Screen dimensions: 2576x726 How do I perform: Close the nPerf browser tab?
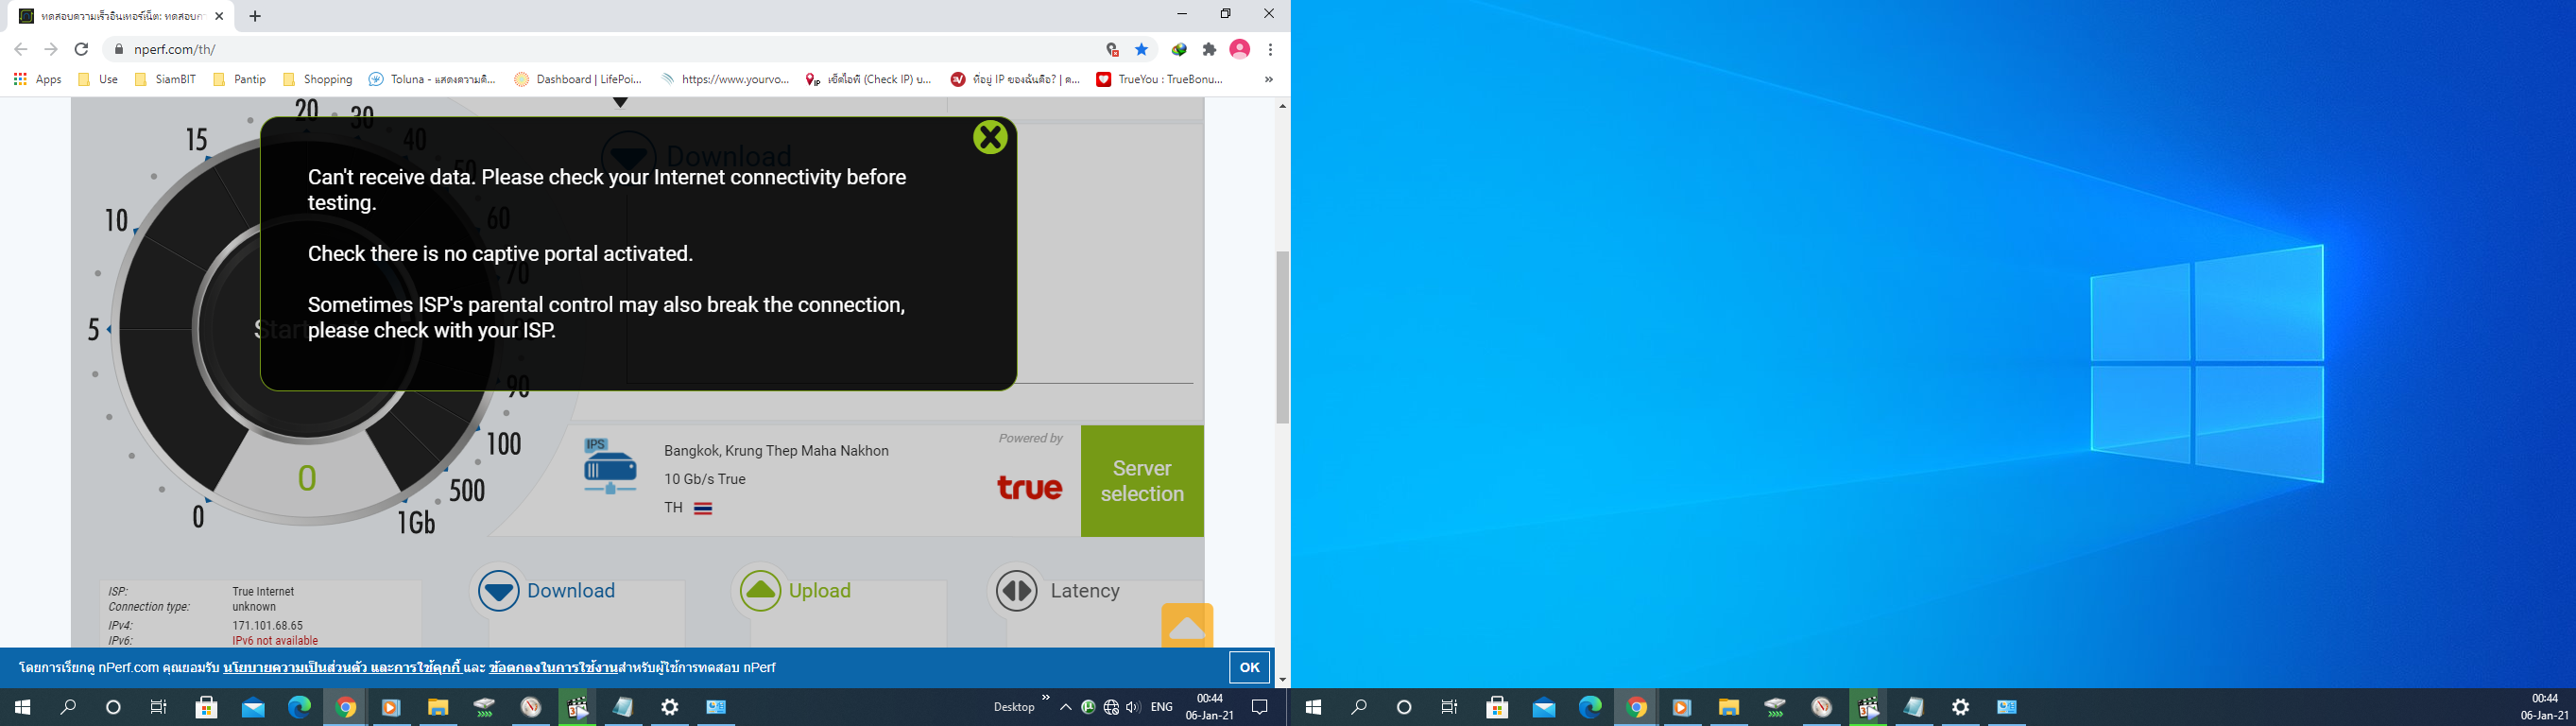click(219, 16)
